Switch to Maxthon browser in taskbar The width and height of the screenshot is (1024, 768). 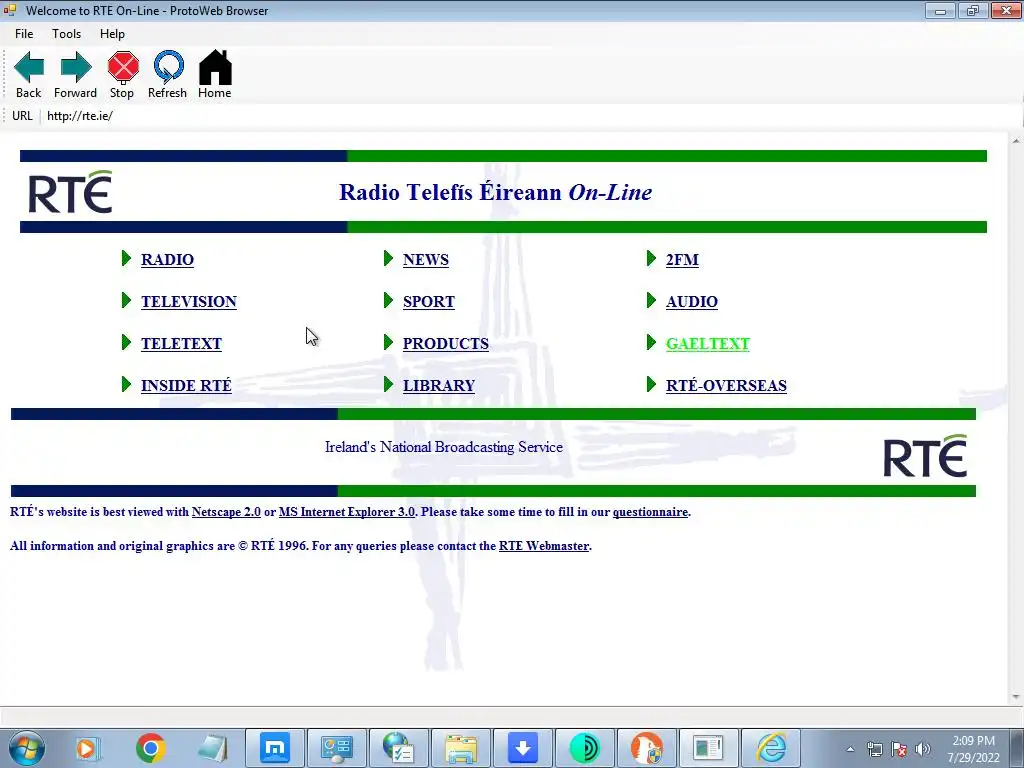point(275,748)
